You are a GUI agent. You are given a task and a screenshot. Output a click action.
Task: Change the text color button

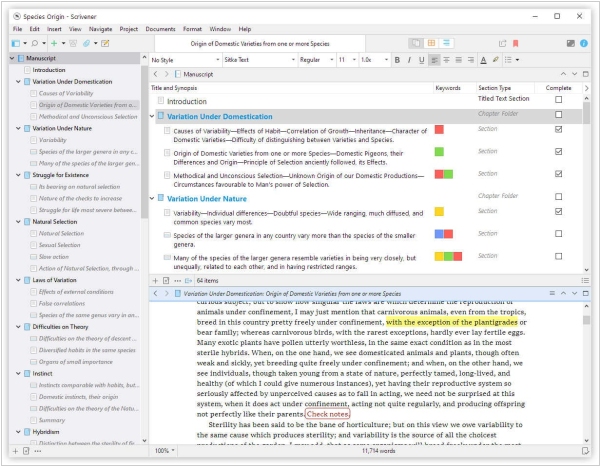pyautogui.click(x=483, y=60)
